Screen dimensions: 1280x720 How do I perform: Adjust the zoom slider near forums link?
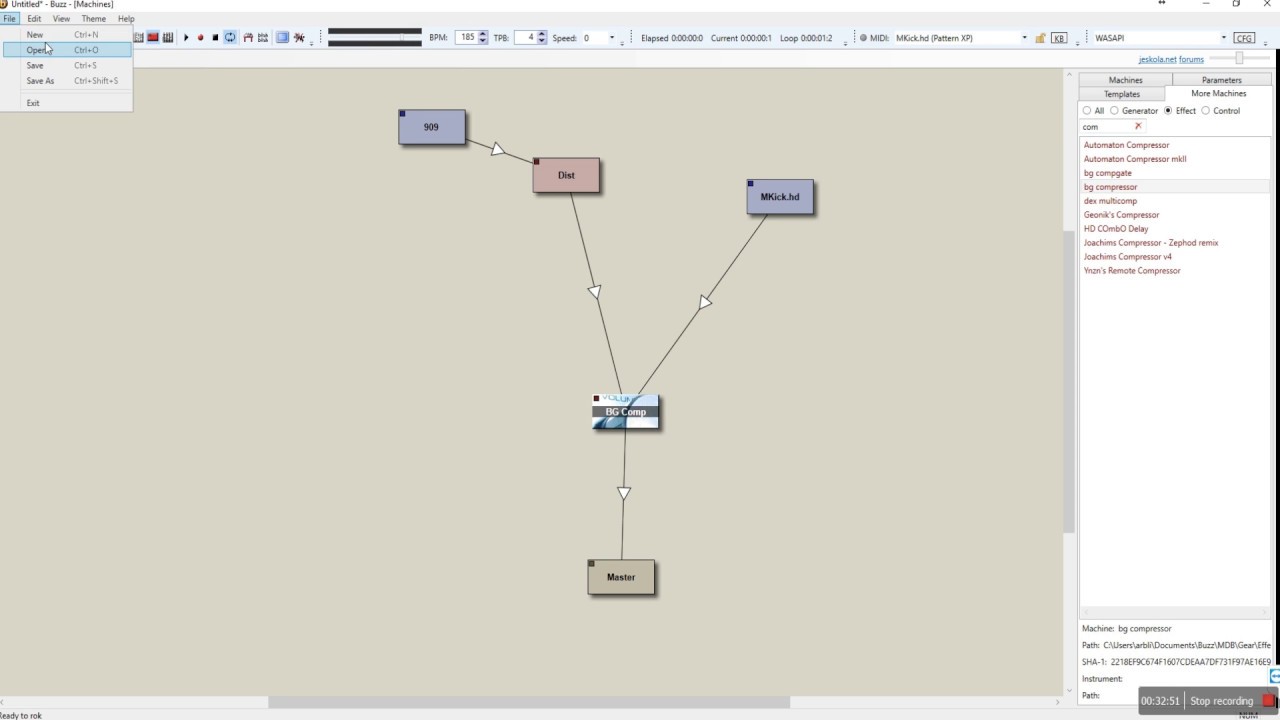1239,58
